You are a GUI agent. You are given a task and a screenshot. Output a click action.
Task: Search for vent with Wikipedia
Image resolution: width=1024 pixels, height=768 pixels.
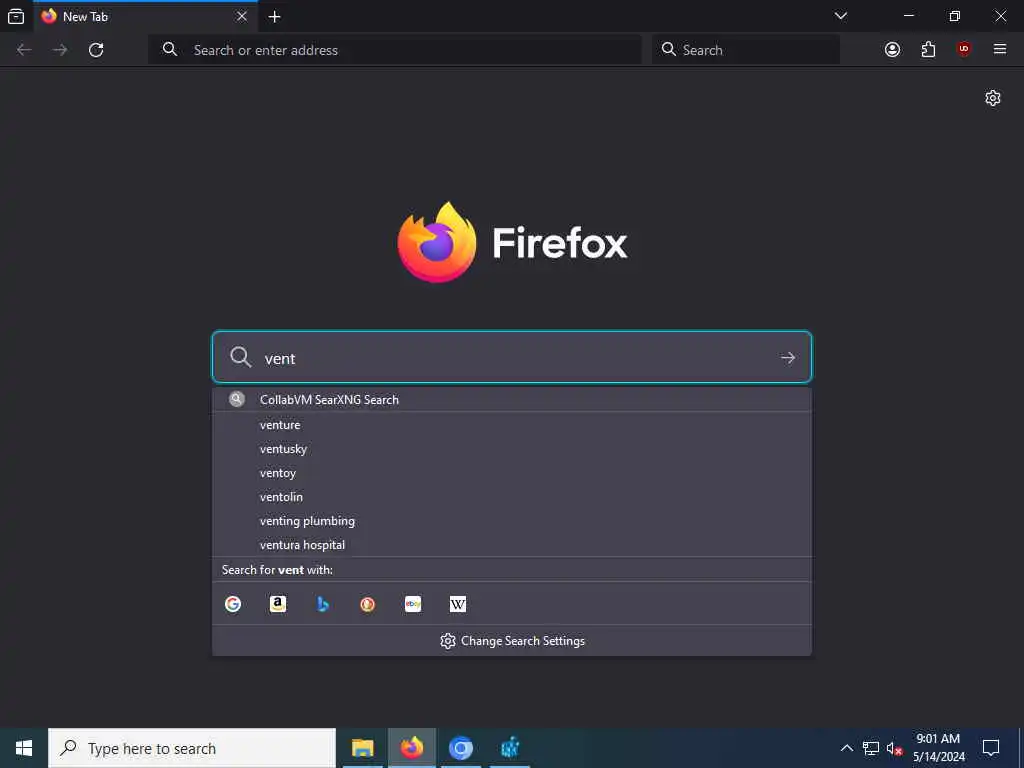[458, 604]
